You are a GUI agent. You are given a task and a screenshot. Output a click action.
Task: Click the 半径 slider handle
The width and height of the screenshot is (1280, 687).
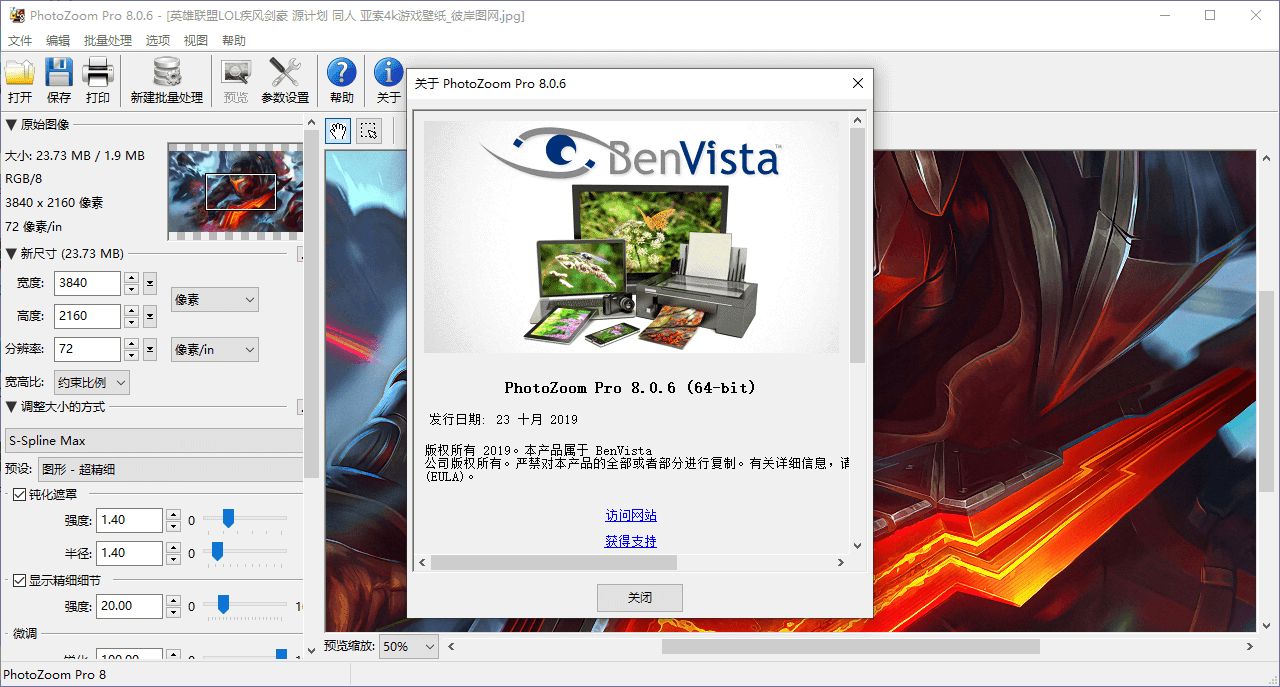tap(217, 551)
